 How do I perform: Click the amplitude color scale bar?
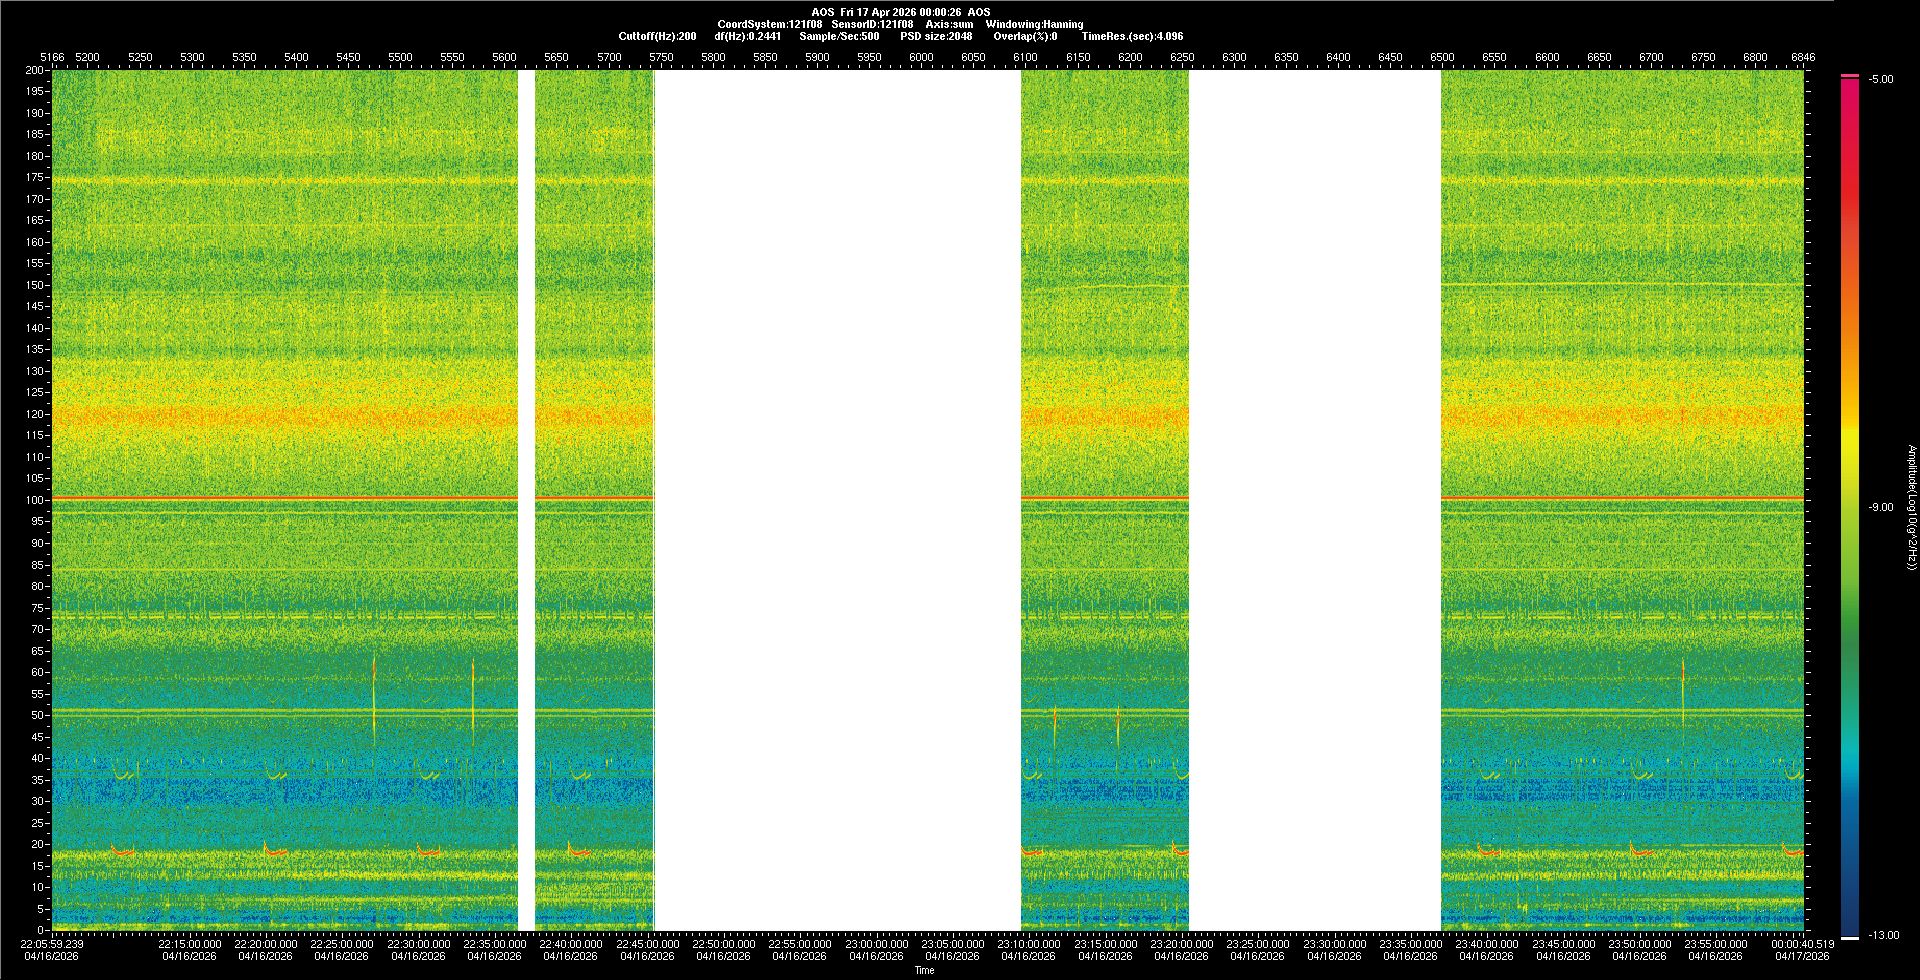coord(1850,507)
